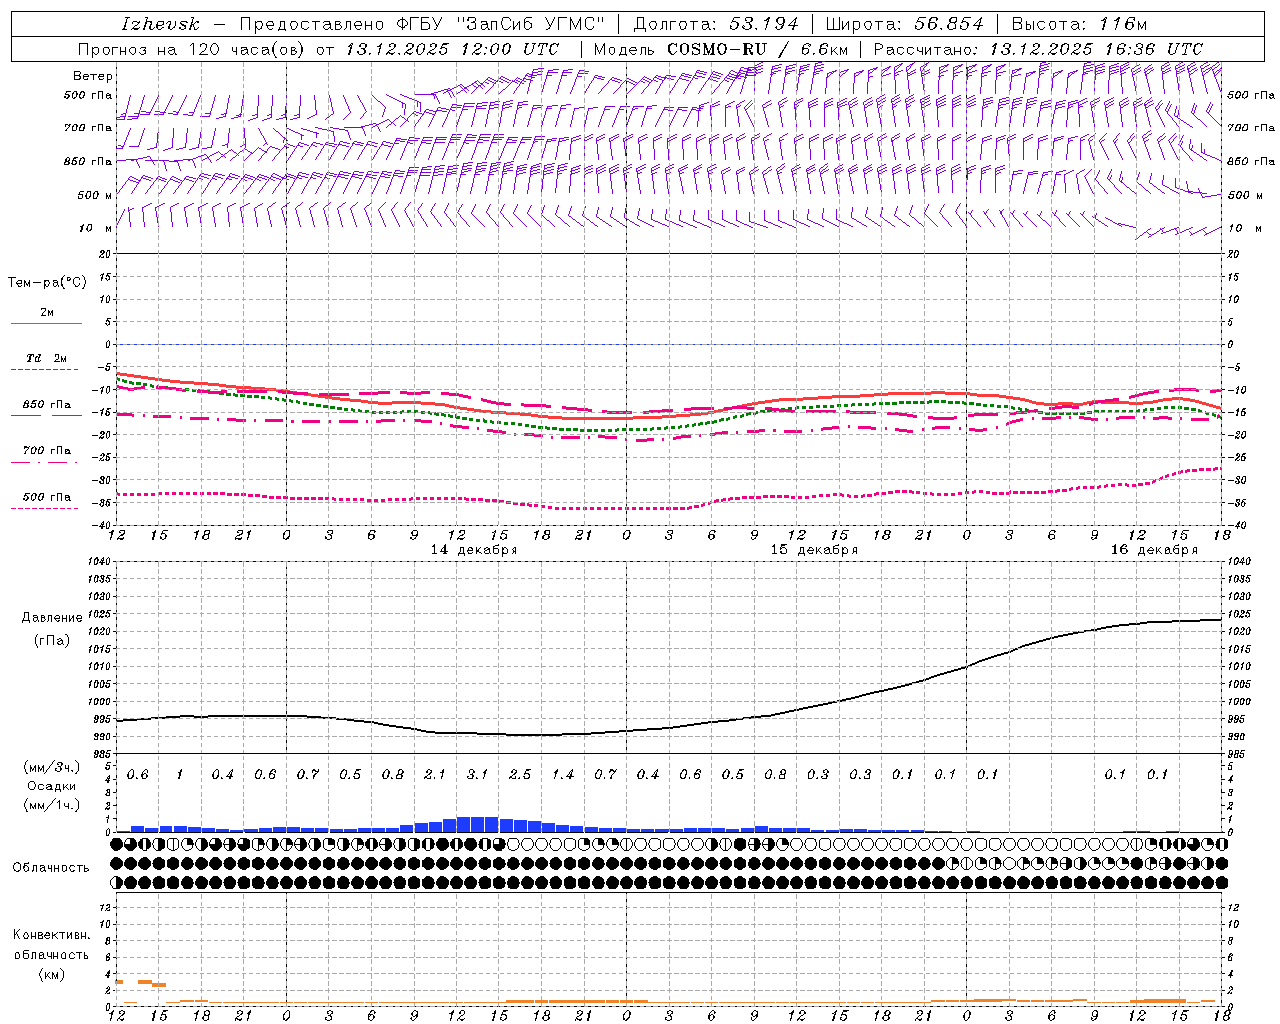
Task: Click the '14 декабря' date label
Action: [x=474, y=550]
